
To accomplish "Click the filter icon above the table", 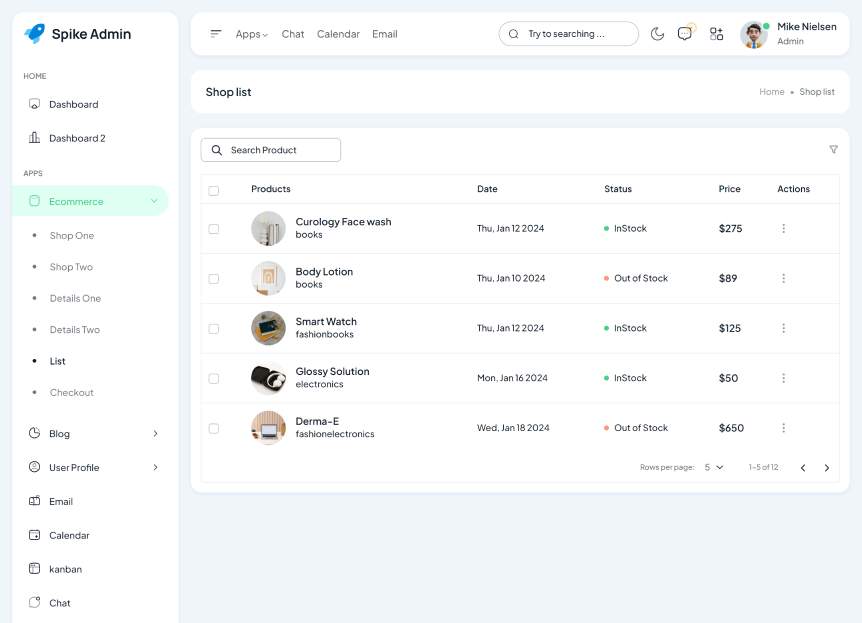I will click(x=833, y=150).
